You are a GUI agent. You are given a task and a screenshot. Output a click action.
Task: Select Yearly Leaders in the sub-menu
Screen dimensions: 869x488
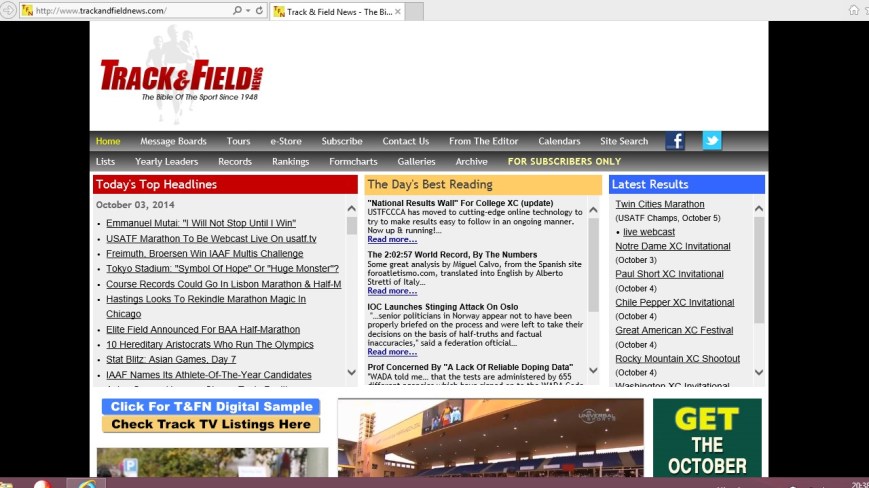click(166, 162)
